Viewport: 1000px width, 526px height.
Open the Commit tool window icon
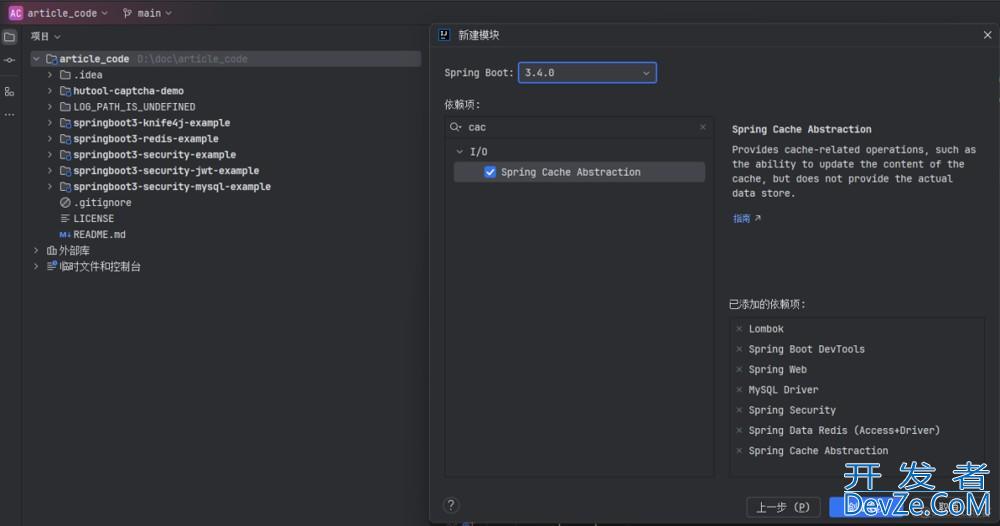point(10,61)
